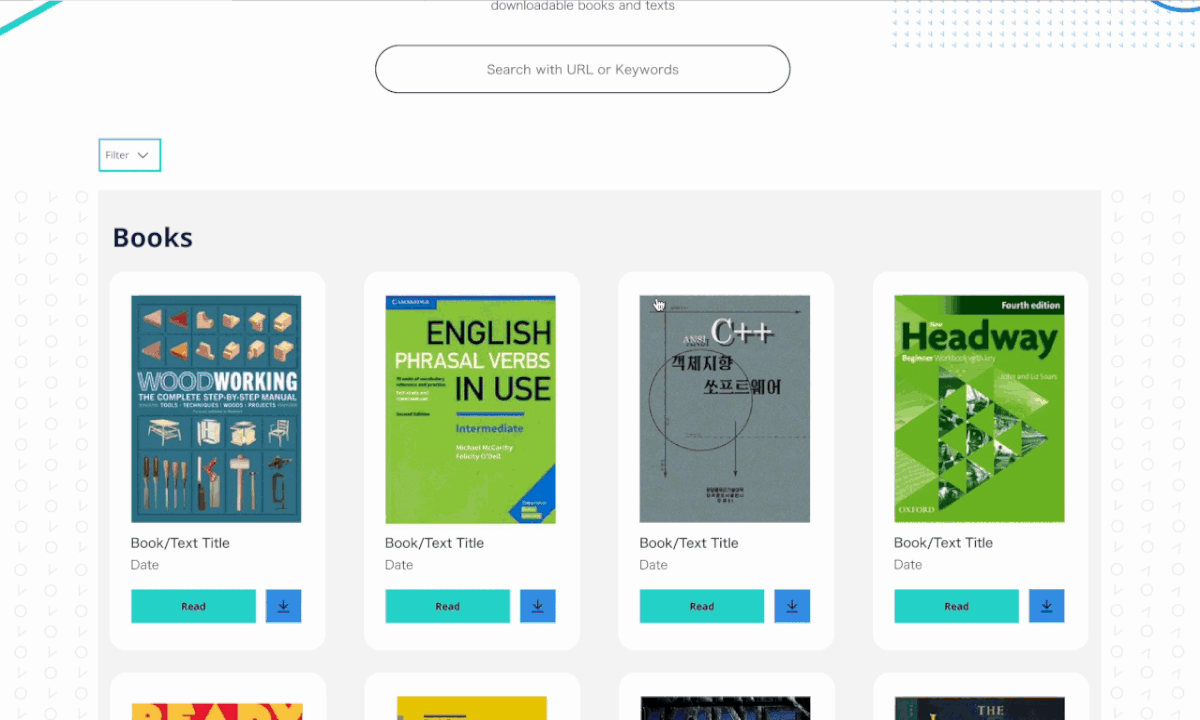Click Book/Text Title under C++ cover
This screenshot has width=1200, height=720.
[x=689, y=543]
